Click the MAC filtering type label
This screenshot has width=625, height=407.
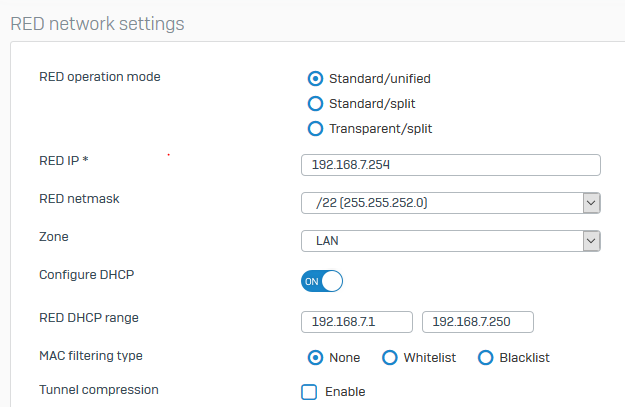tap(91, 356)
